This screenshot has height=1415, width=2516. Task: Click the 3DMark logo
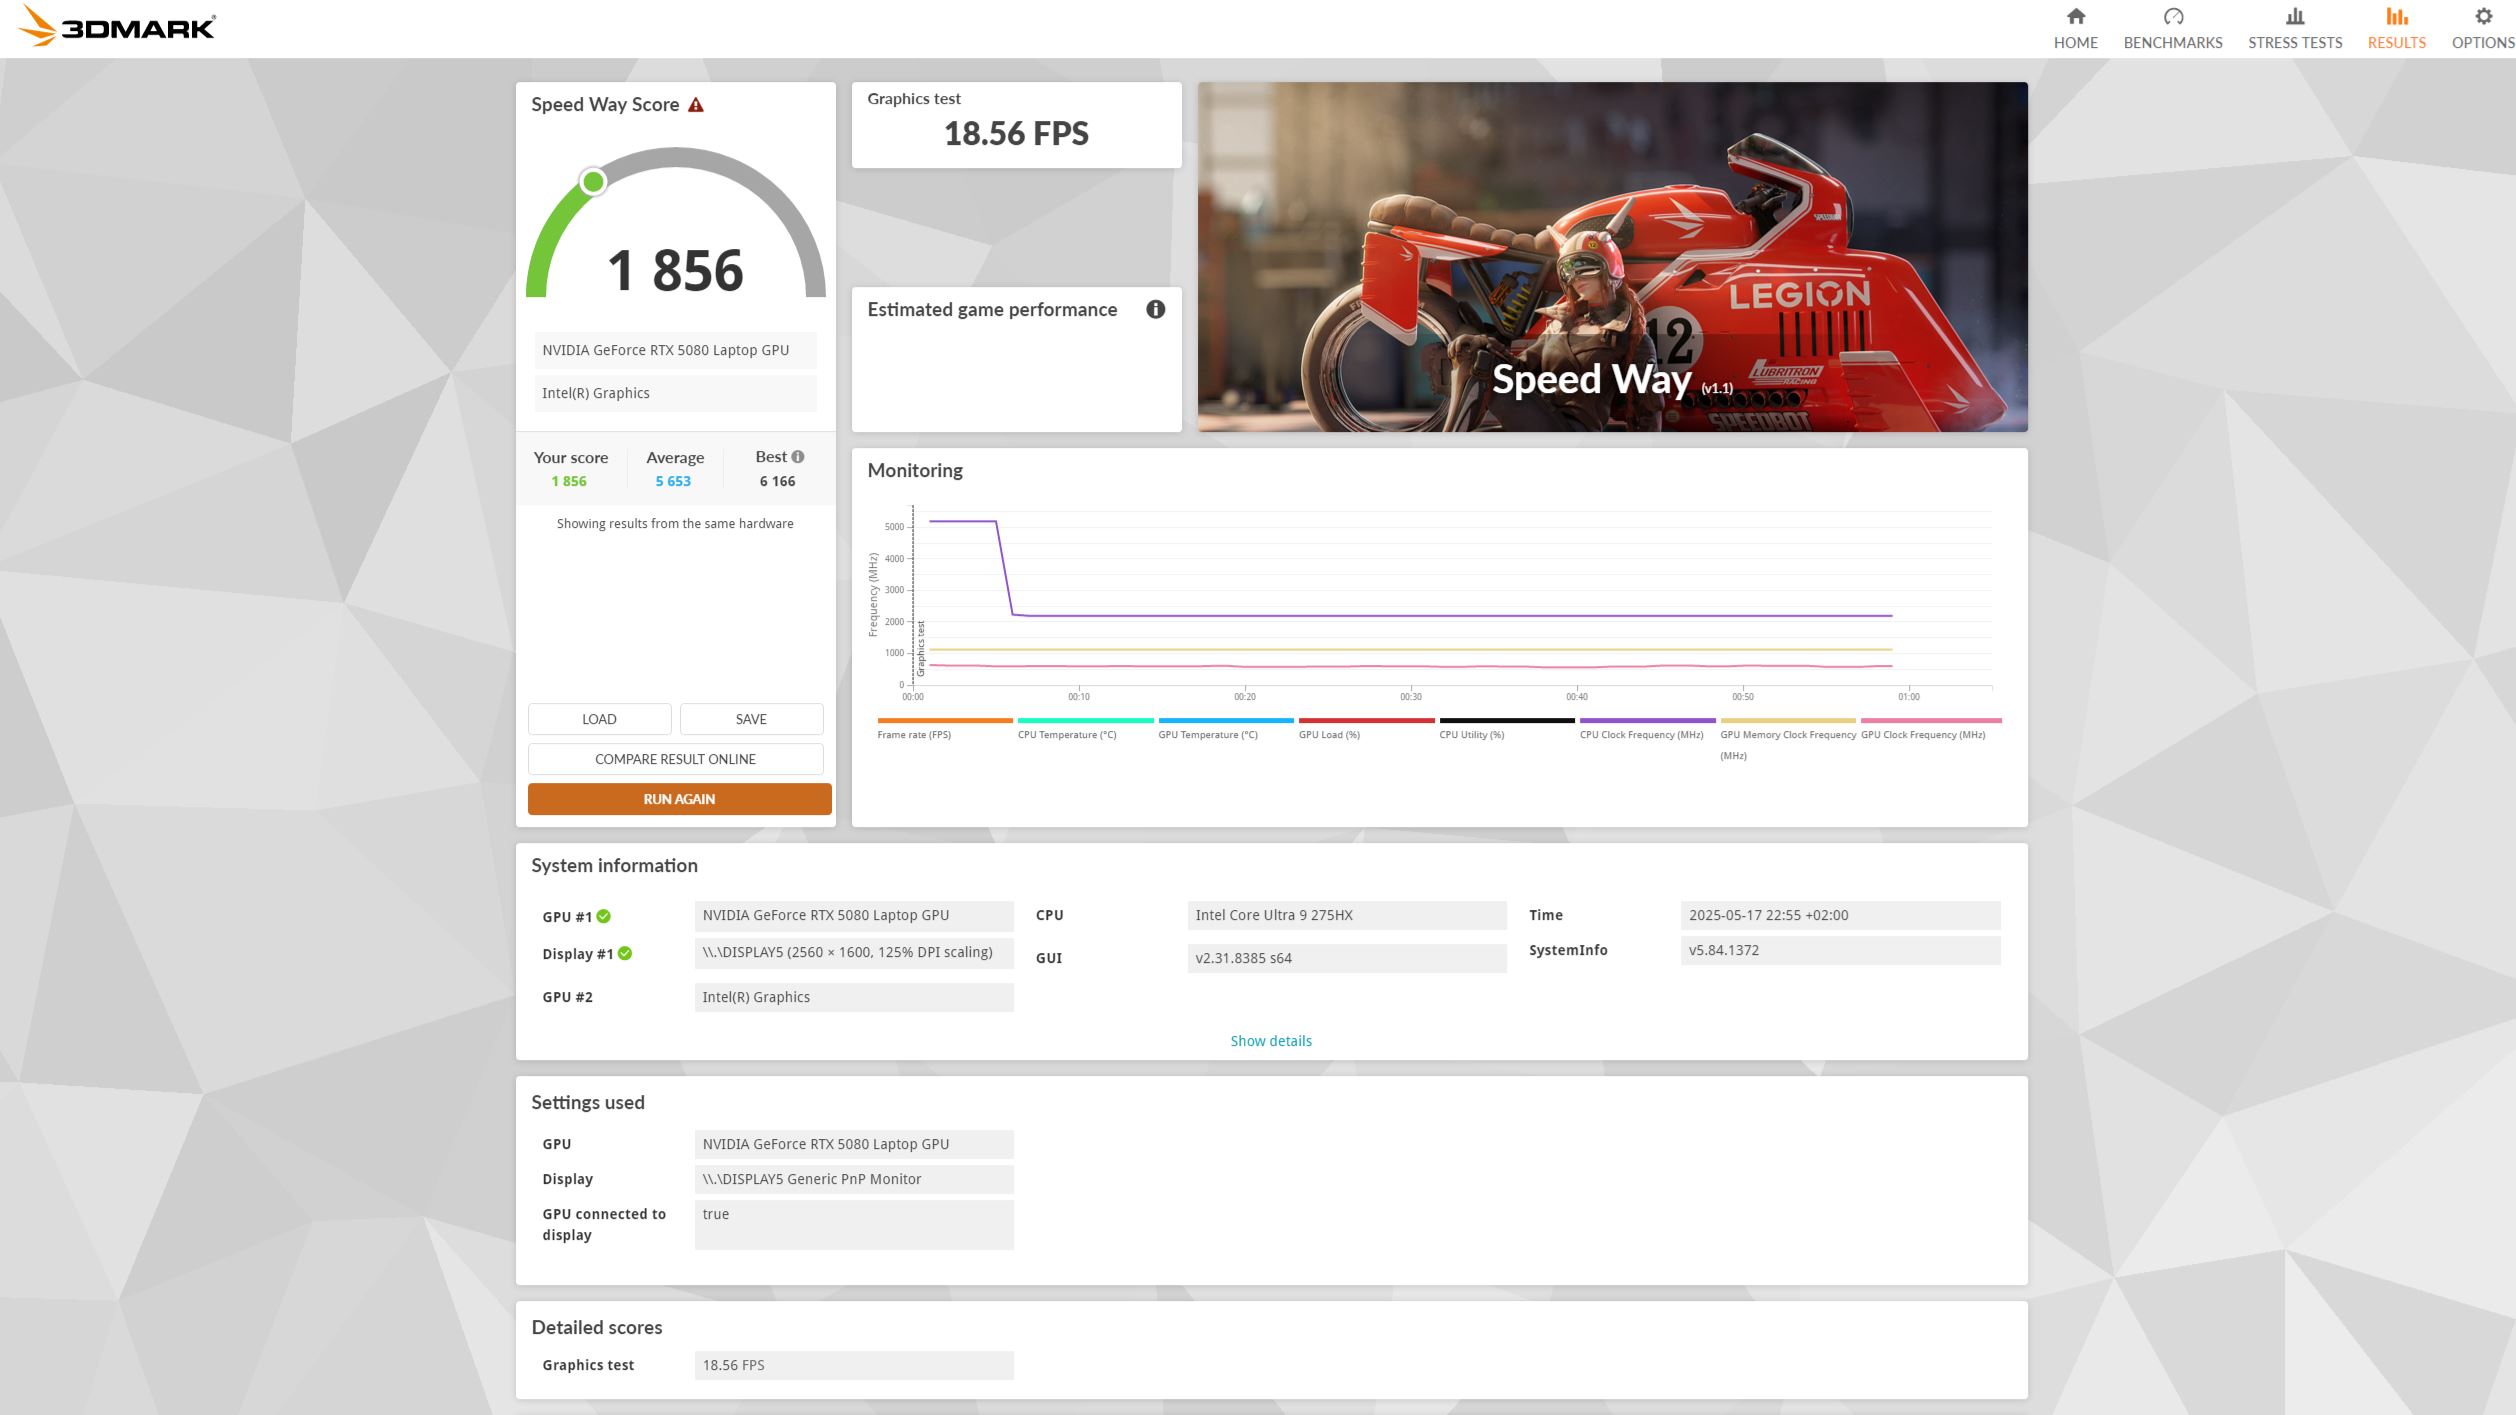(x=117, y=27)
